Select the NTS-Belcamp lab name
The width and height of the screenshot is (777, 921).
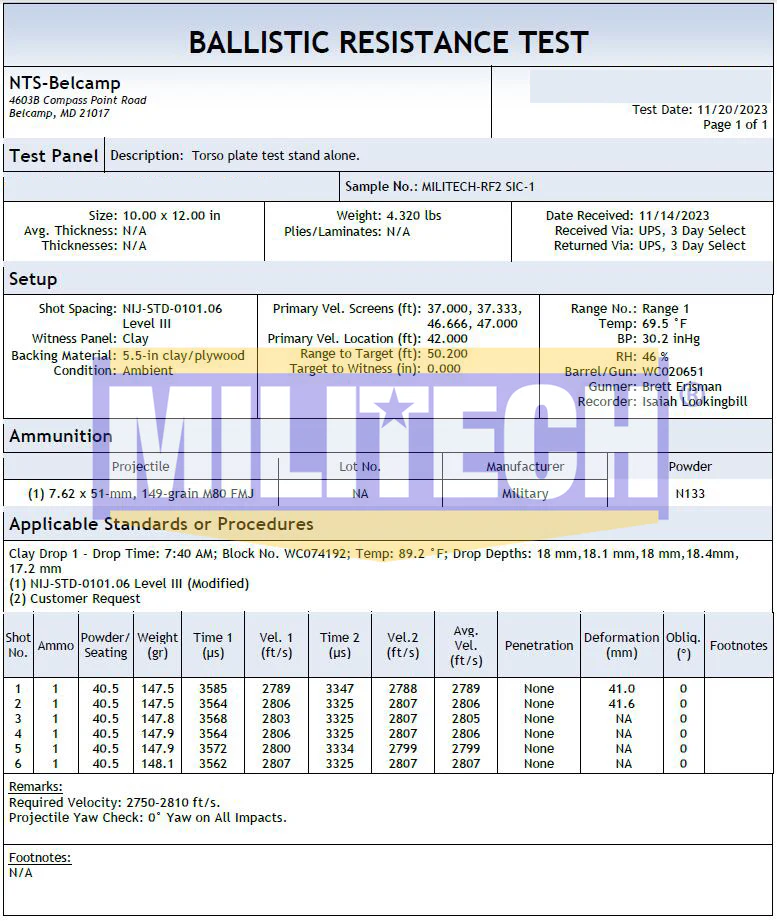tap(65, 83)
